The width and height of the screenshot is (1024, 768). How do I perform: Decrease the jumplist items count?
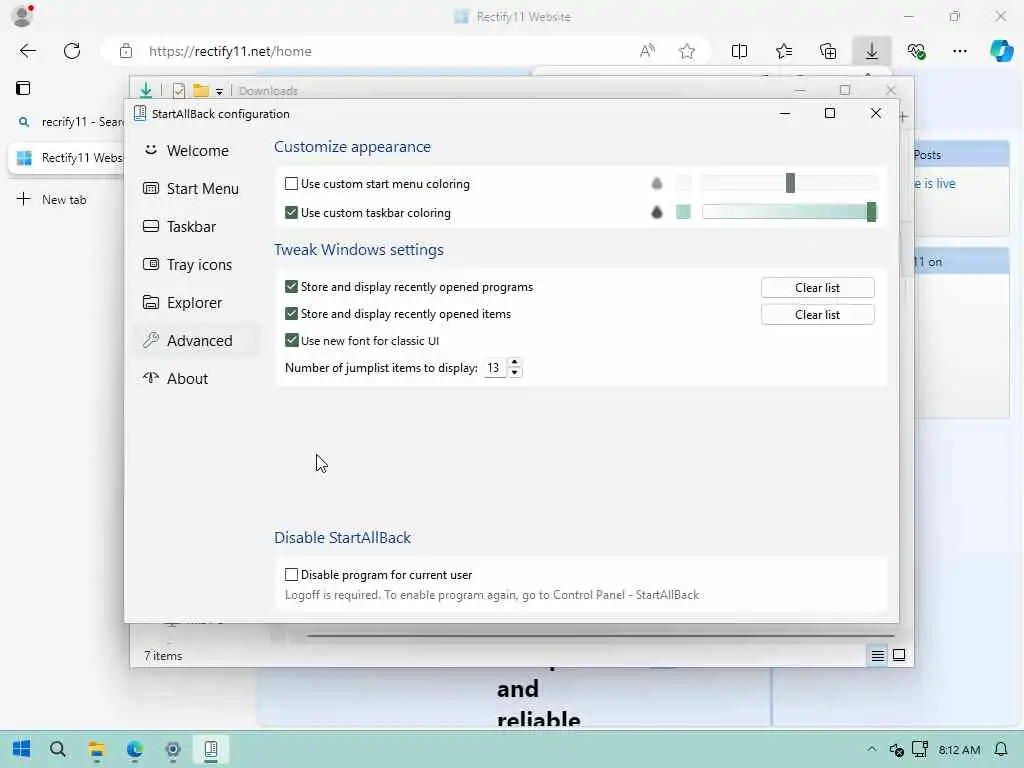click(515, 372)
